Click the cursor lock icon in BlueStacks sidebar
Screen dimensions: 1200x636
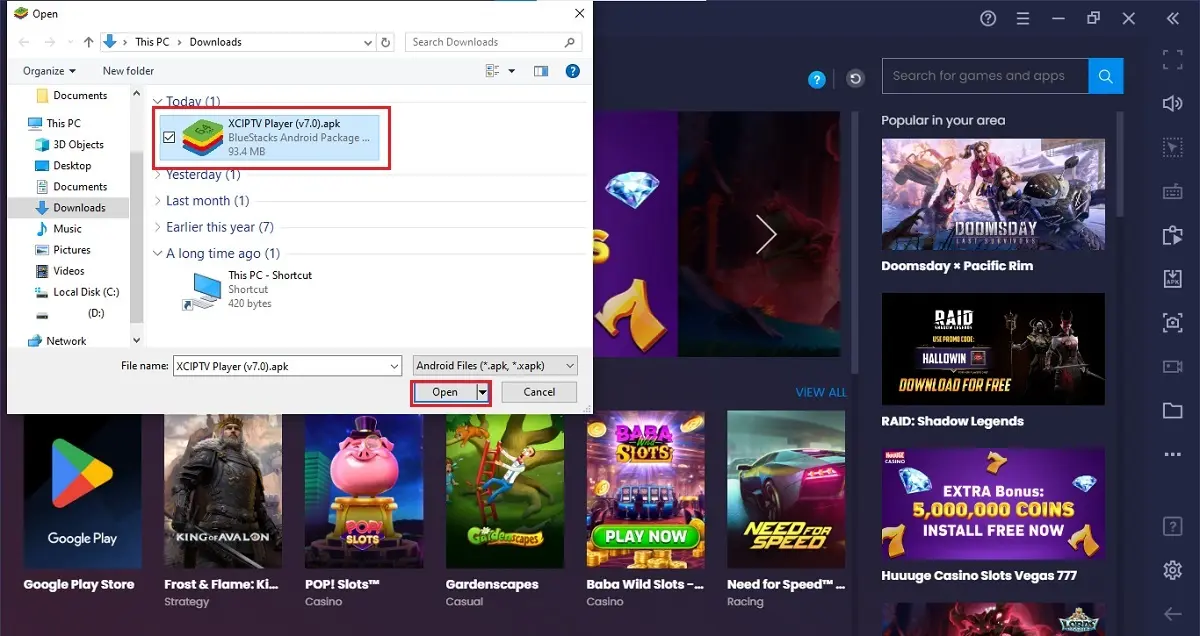(x=1172, y=148)
